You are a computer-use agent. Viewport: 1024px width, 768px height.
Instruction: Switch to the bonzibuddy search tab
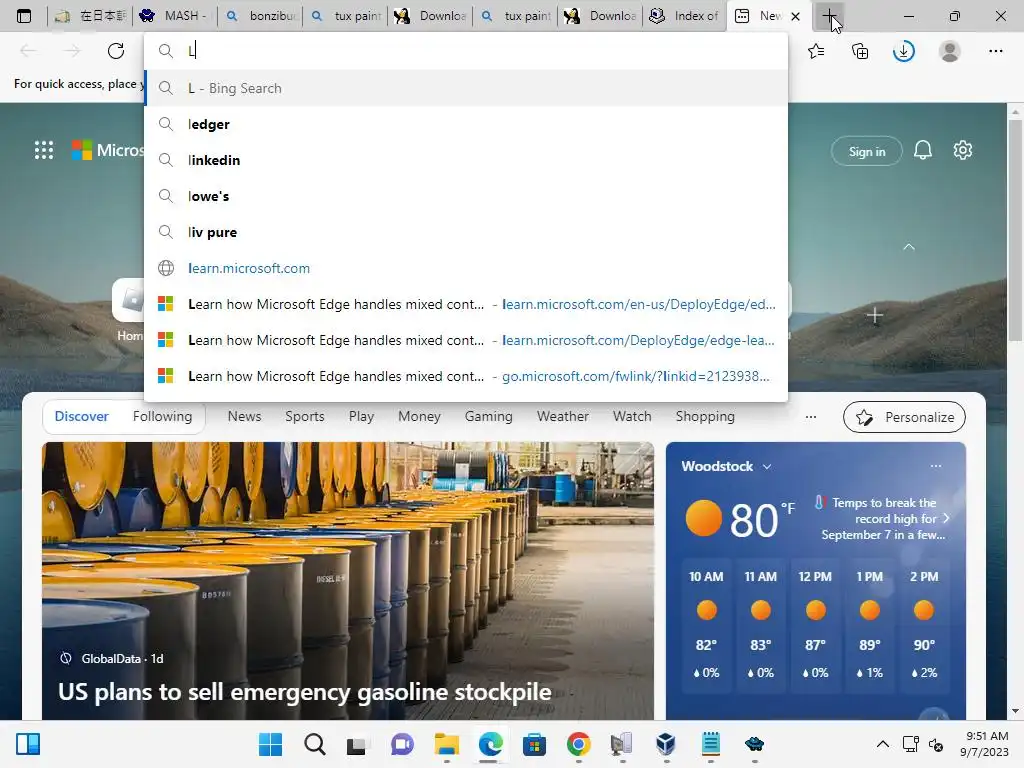click(x=261, y=16)
